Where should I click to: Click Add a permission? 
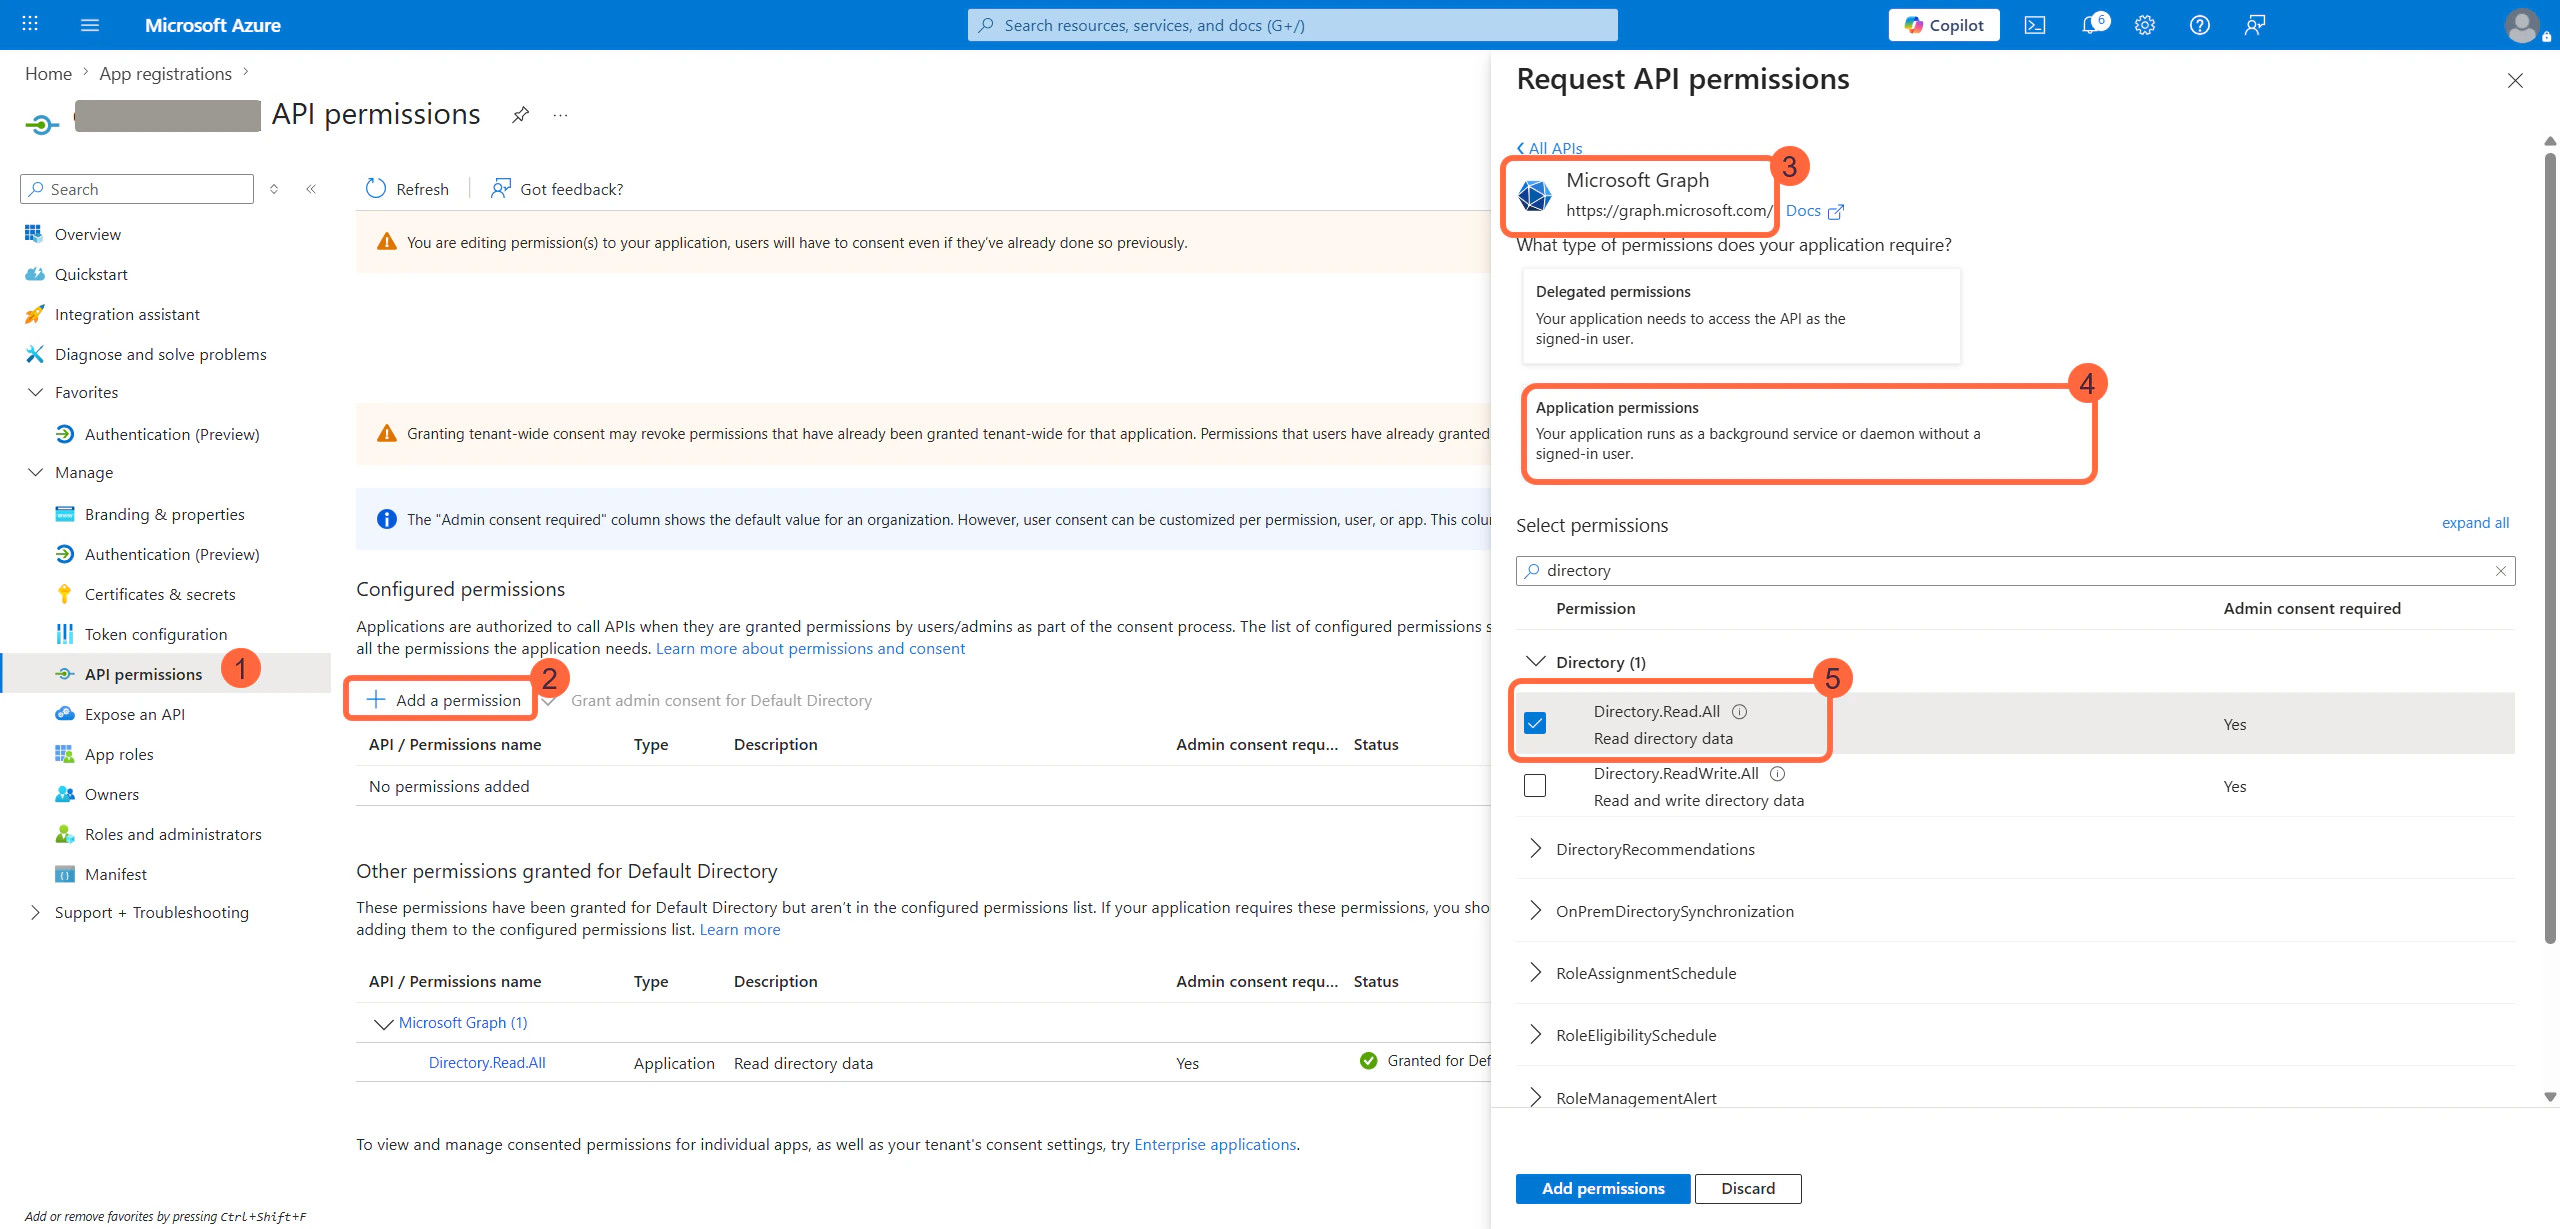tap(443, 700)
